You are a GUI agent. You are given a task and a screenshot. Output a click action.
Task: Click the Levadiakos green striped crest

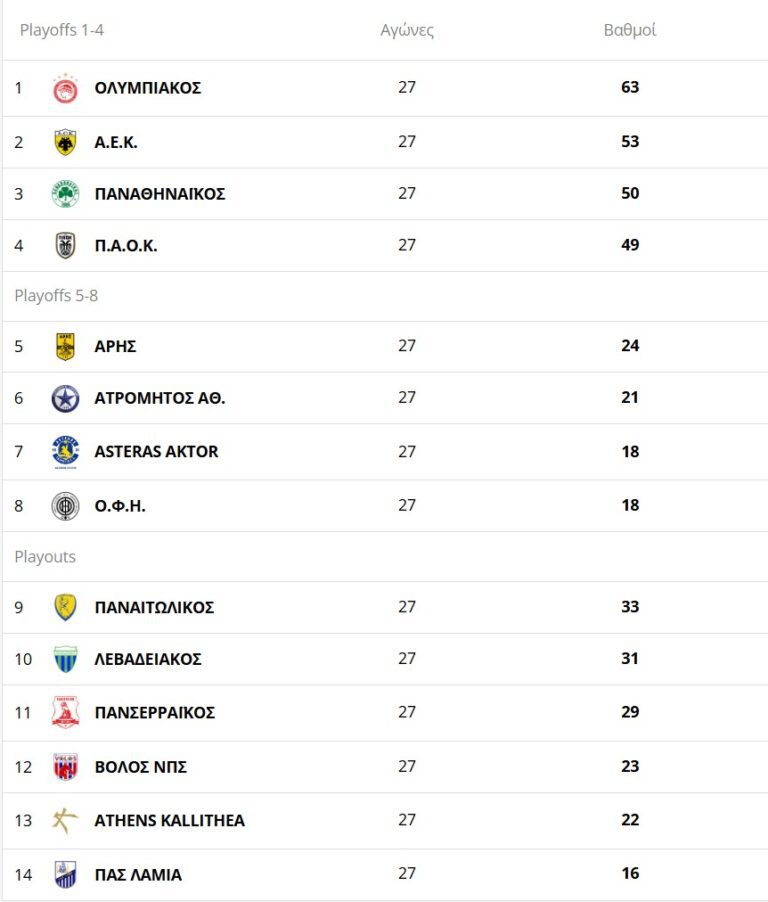pyautogui.click(x=65, y=659)
